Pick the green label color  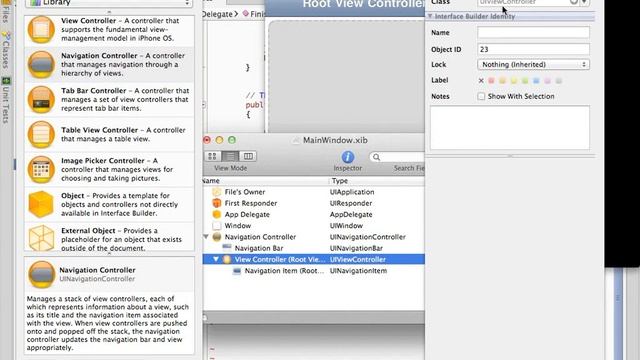click(525, 81)
